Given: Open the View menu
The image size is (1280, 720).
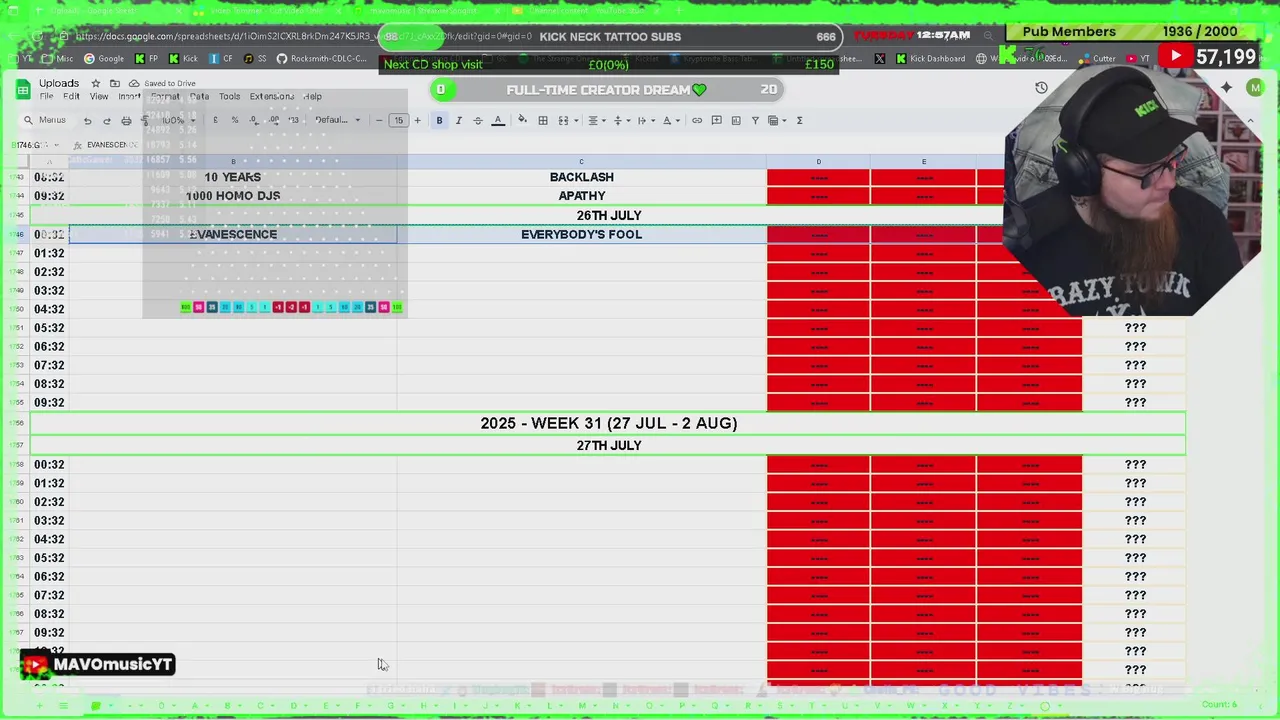Looking at the screenshot, I should point(99,97).
